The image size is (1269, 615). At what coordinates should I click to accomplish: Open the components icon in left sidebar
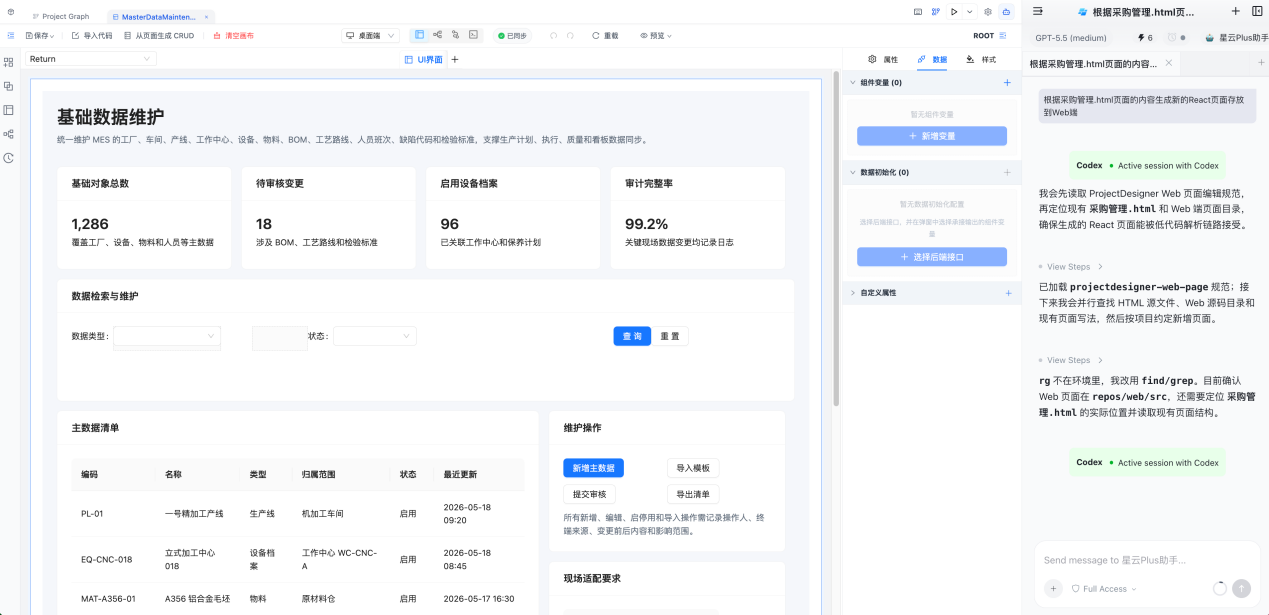(x=9, y=62)
